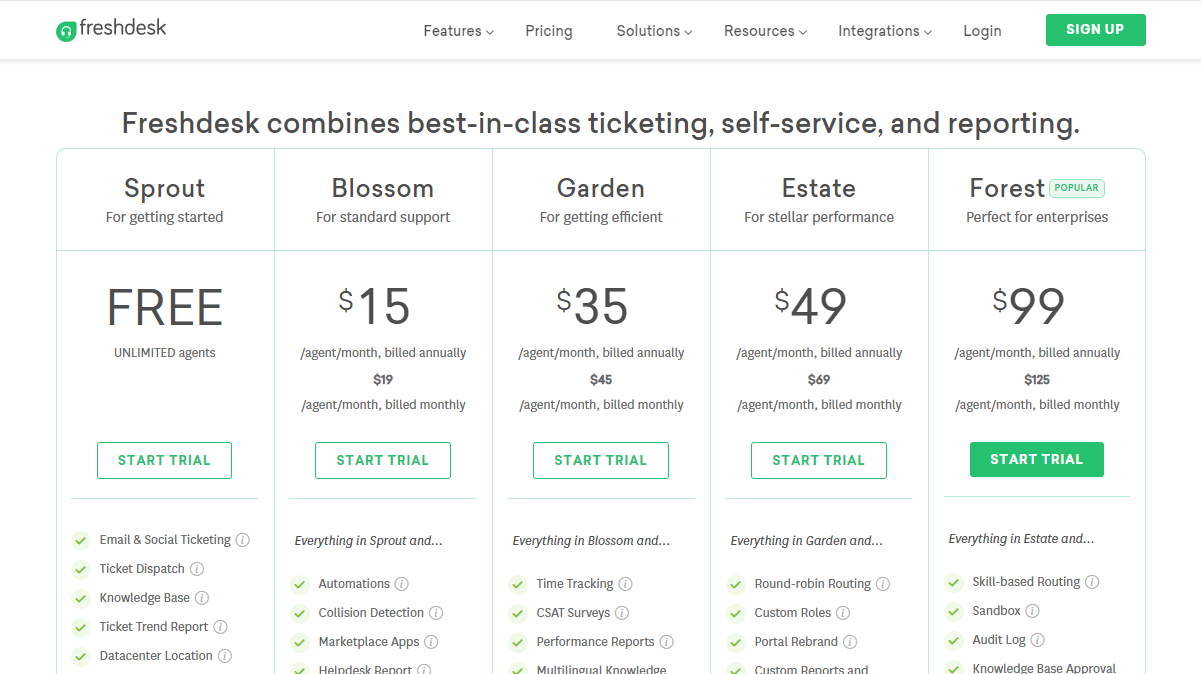This screenshot has height=674, width=1201.
Task: Expand the Features dropdown
Action: tap(457, 30)
